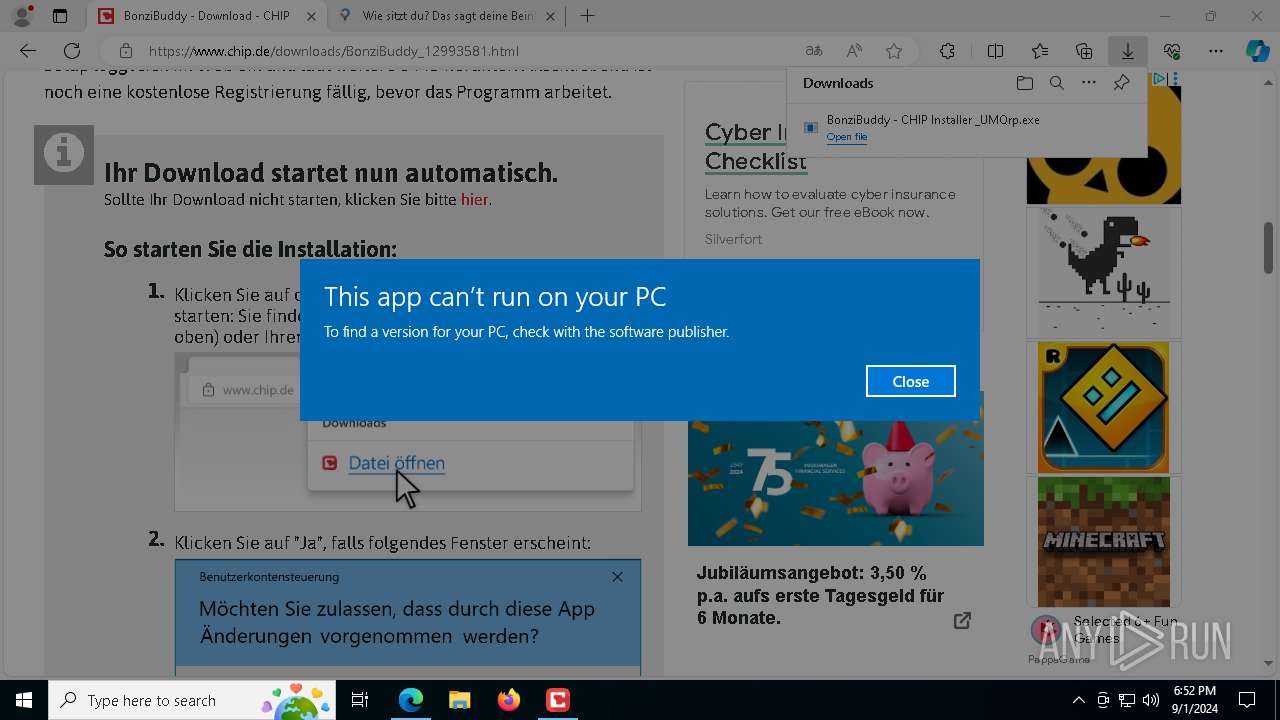Open the Copilot sidebar
The width and height of the screenshot is (1280, 720).
tap(1257, 51)
